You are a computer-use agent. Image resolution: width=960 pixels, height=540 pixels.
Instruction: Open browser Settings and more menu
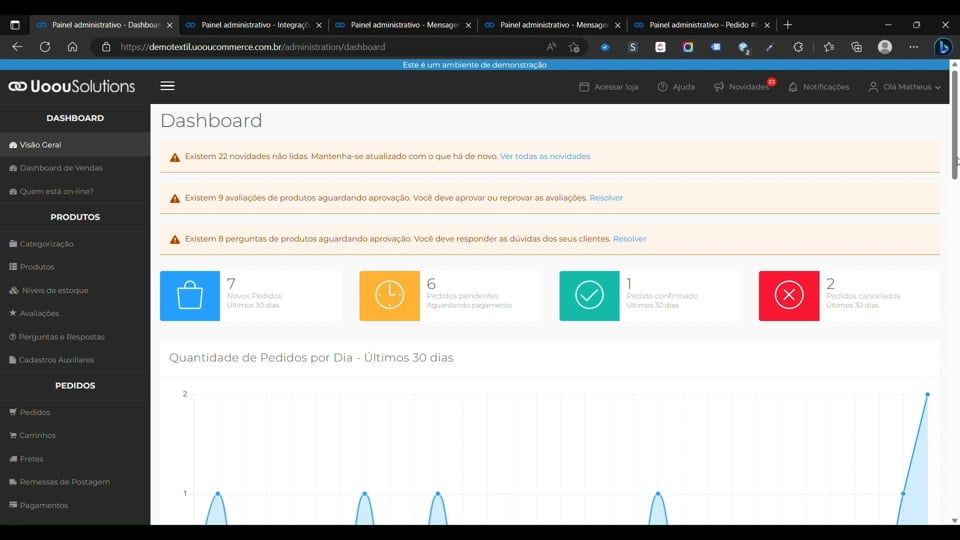point(913,47)
